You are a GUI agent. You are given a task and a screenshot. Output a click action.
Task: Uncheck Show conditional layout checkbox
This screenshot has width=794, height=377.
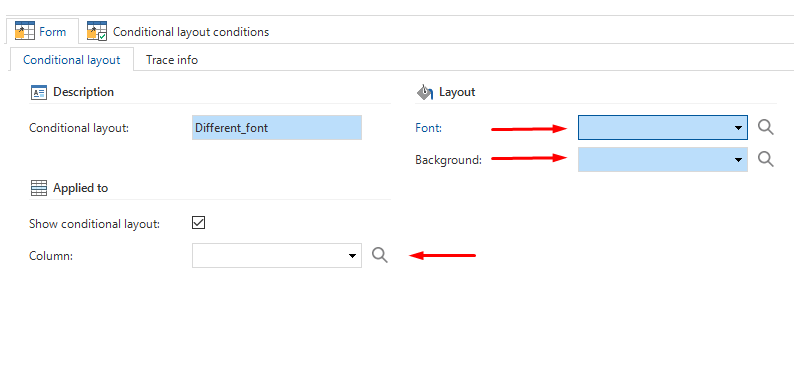pyautogui.click(x=198, y=223)
